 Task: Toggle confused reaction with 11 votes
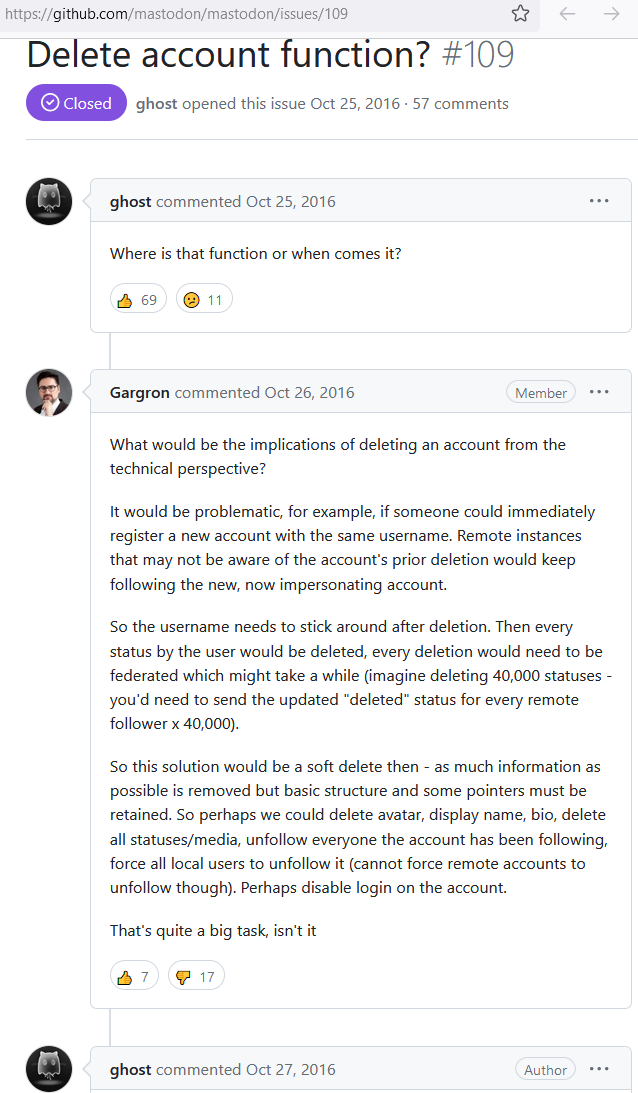pyautogui.click(x=204, y=299)
